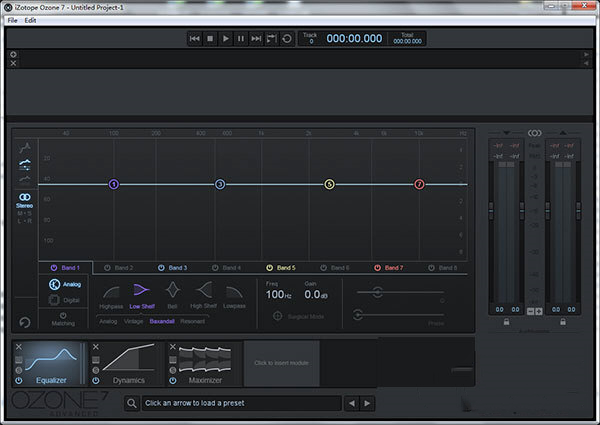Image resolution: width=600 pixels, height=425 pixels.
Task: Choose High Shelf filter shape
Action: coord(204,295)
